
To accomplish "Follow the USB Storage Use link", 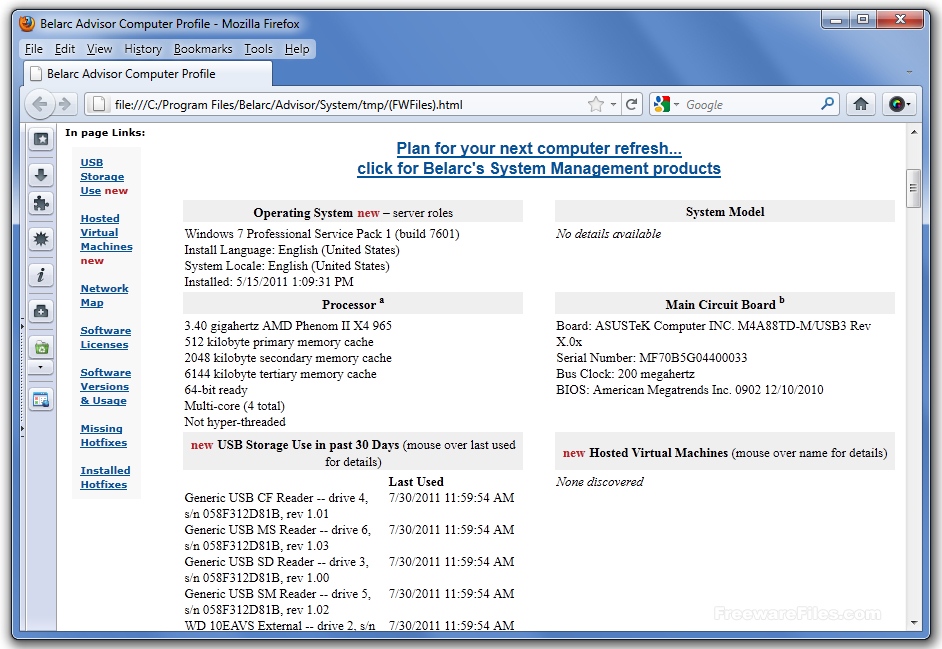I will click(x=102, y=177).
